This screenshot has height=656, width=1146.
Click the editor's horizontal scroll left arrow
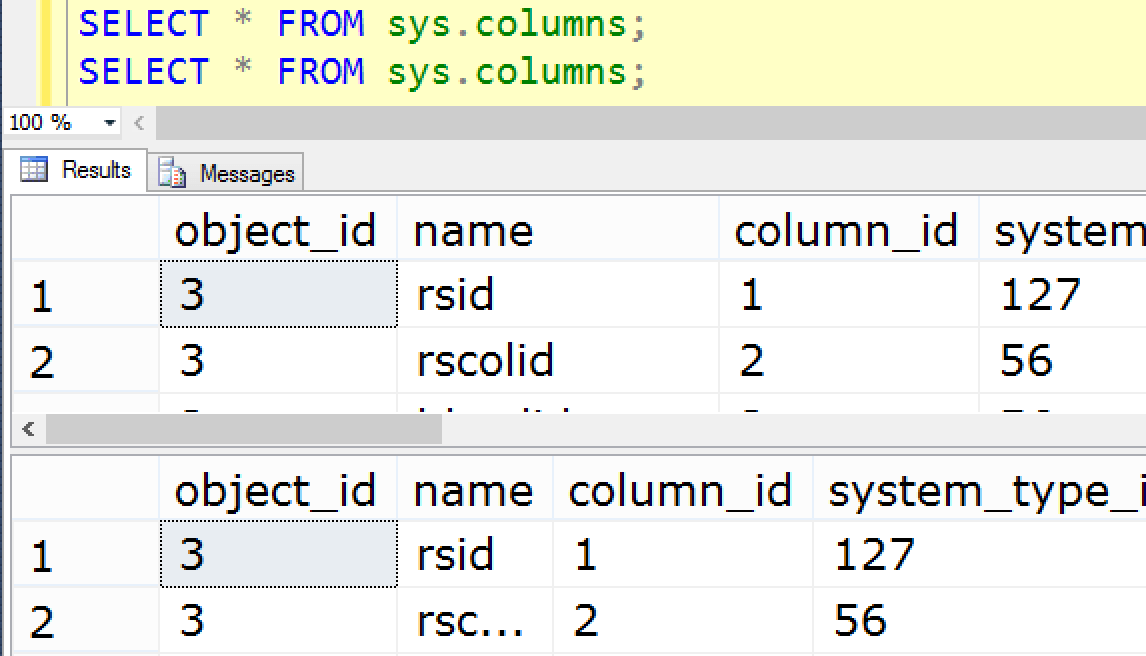(x=138, y=123)
